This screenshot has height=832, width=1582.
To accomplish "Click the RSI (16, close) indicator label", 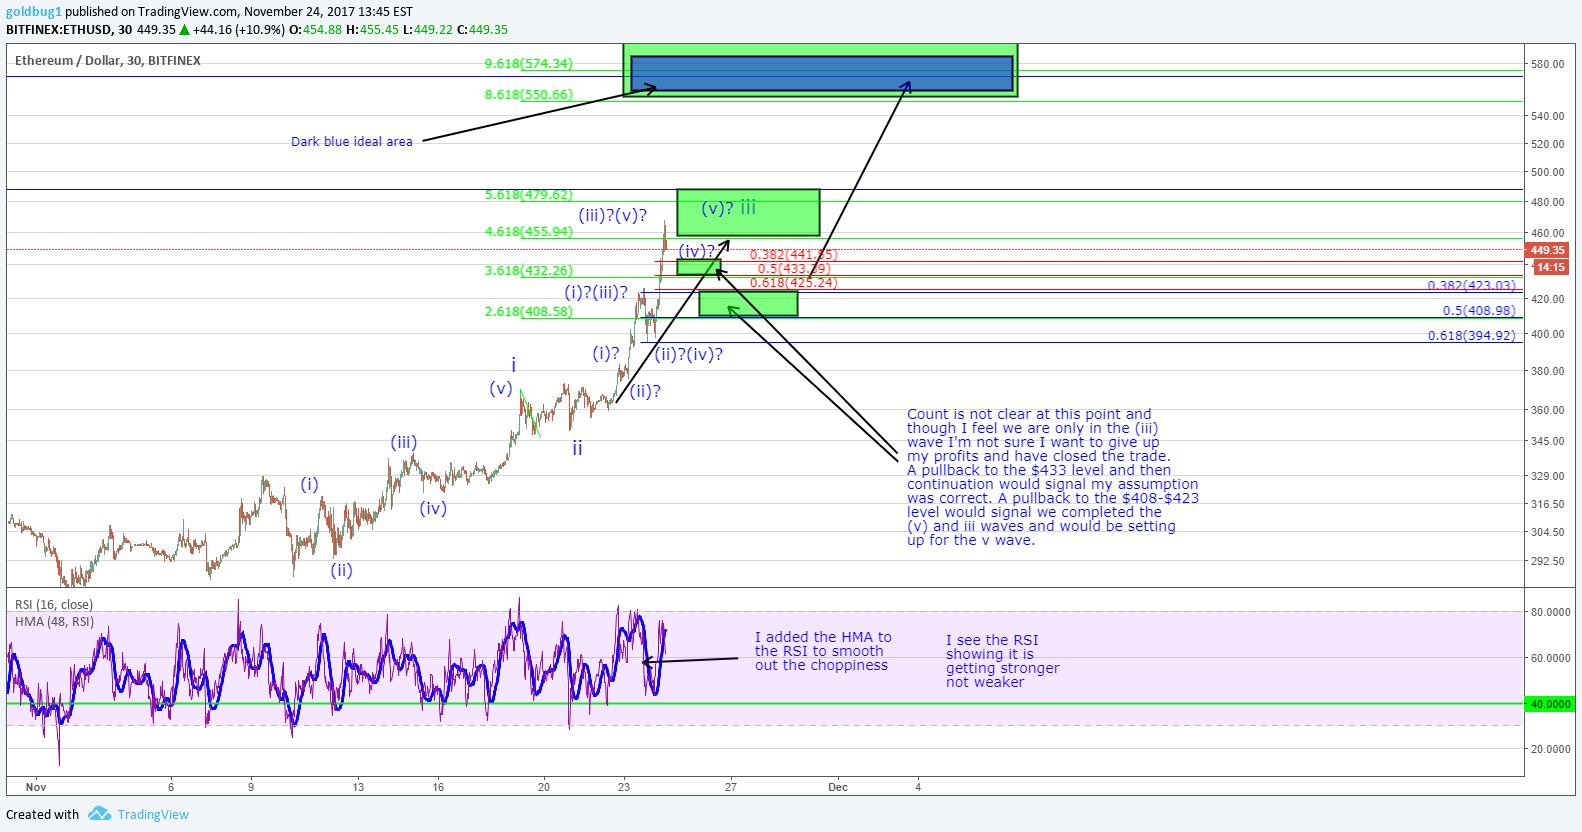I will coord(54,605).
